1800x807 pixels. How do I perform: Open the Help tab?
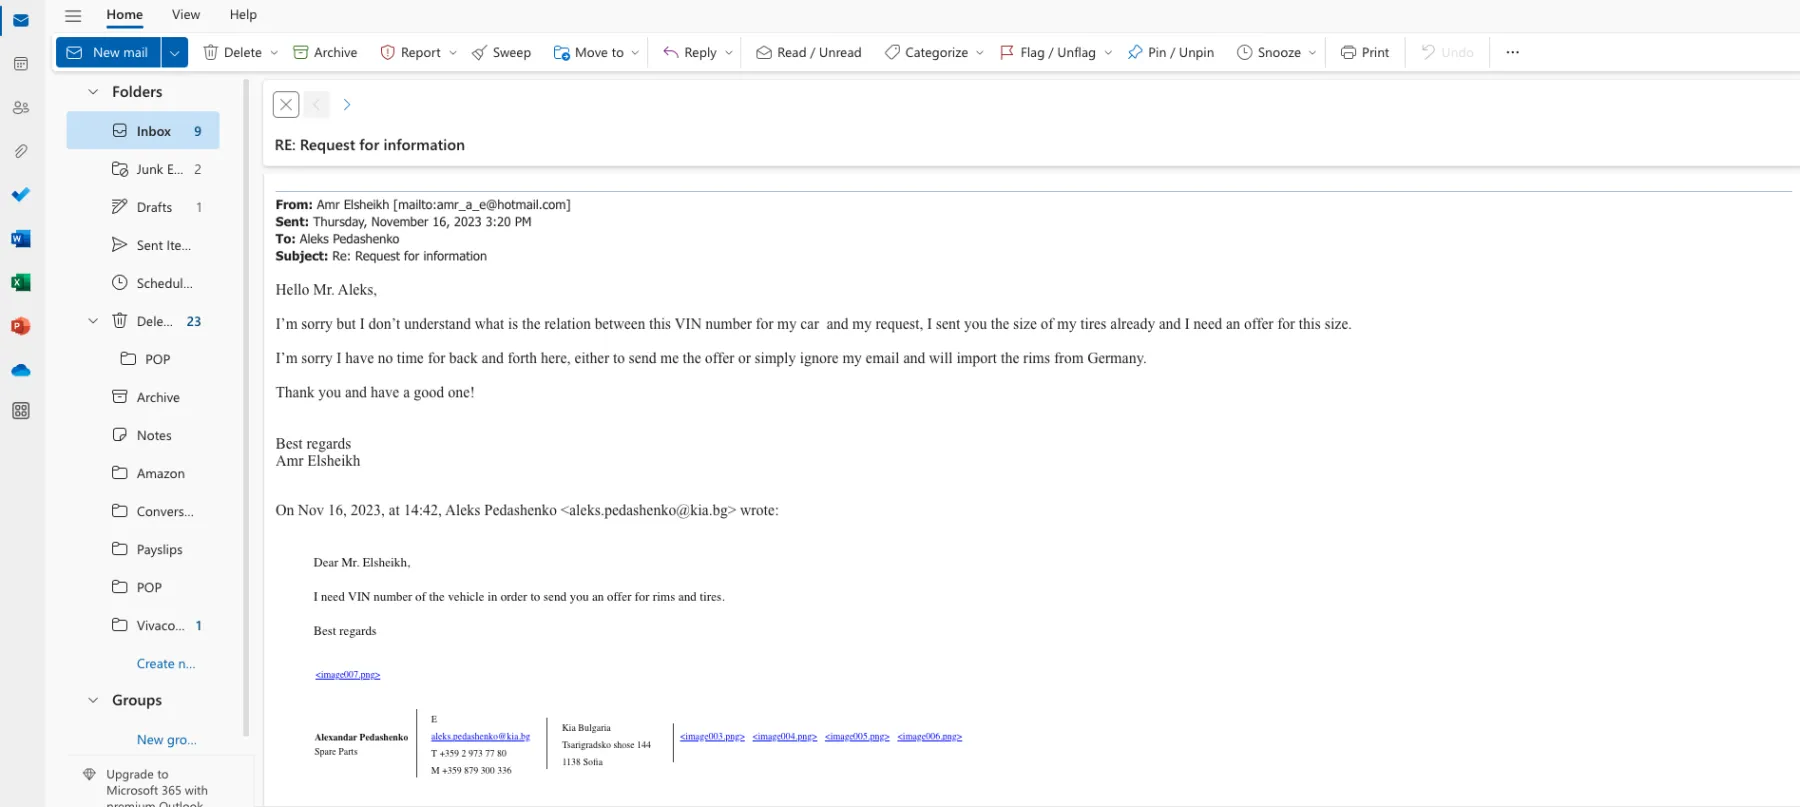(x=243, y=15)
